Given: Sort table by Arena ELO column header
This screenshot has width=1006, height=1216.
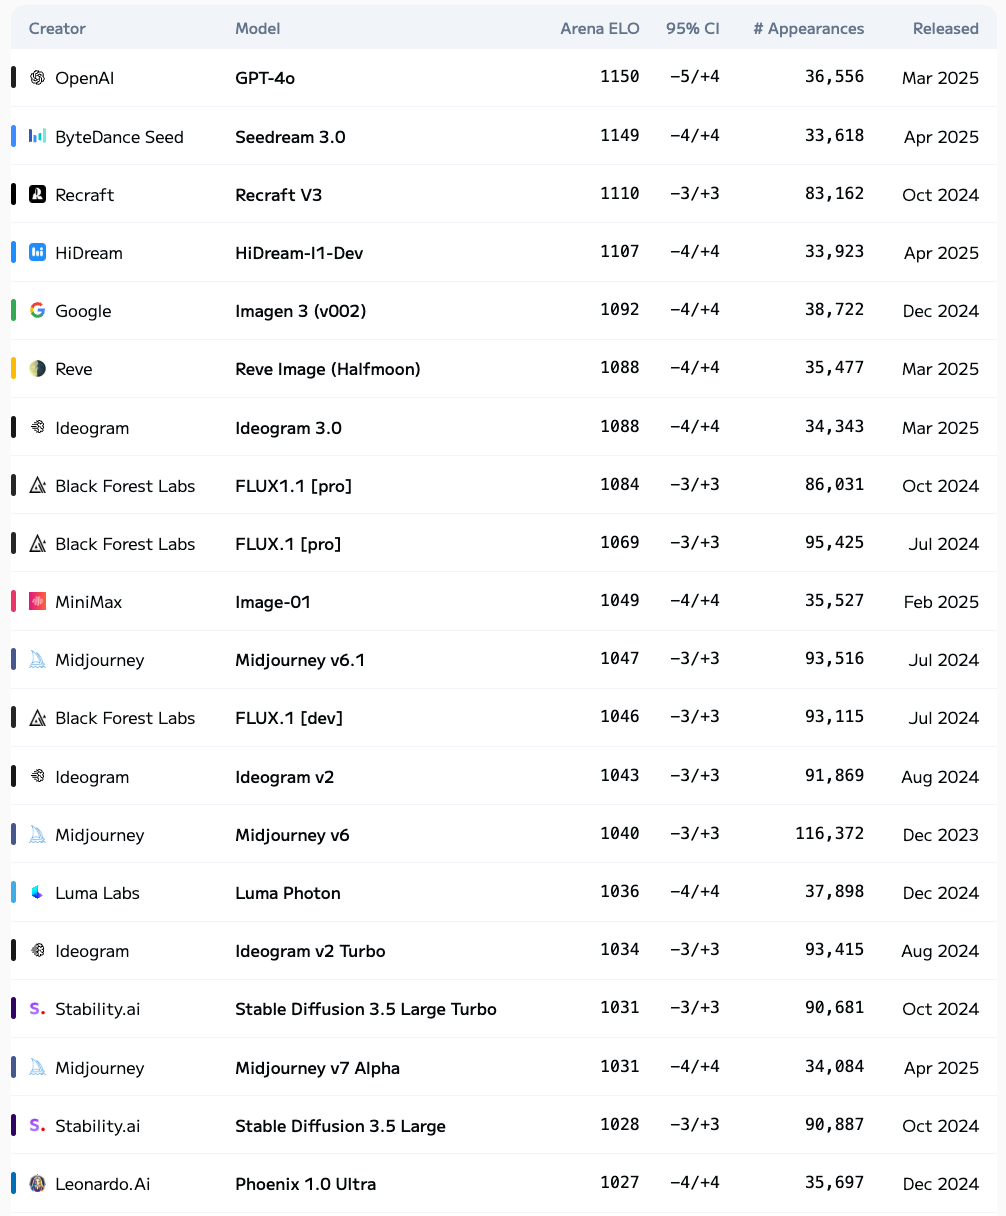Looking at the screenshot, I should (600, 28).
